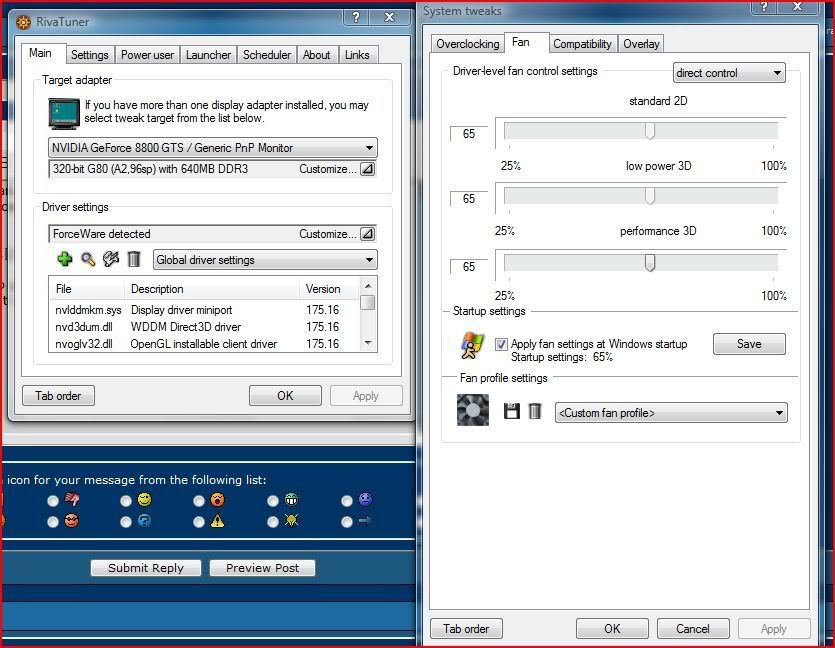Switch to the Compatibility tab

tap(582, 44)
